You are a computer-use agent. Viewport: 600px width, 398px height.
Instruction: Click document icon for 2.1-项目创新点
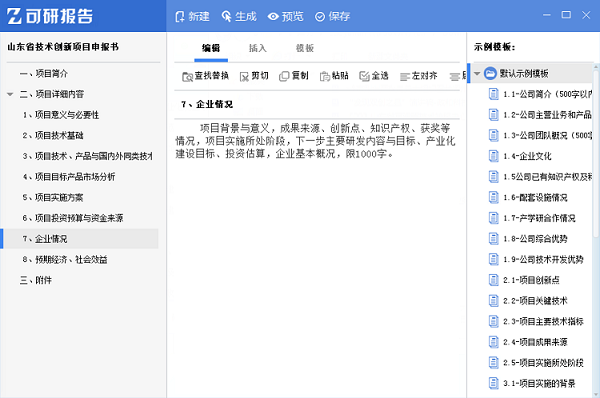pyautogui.click(x=494, y=280)
